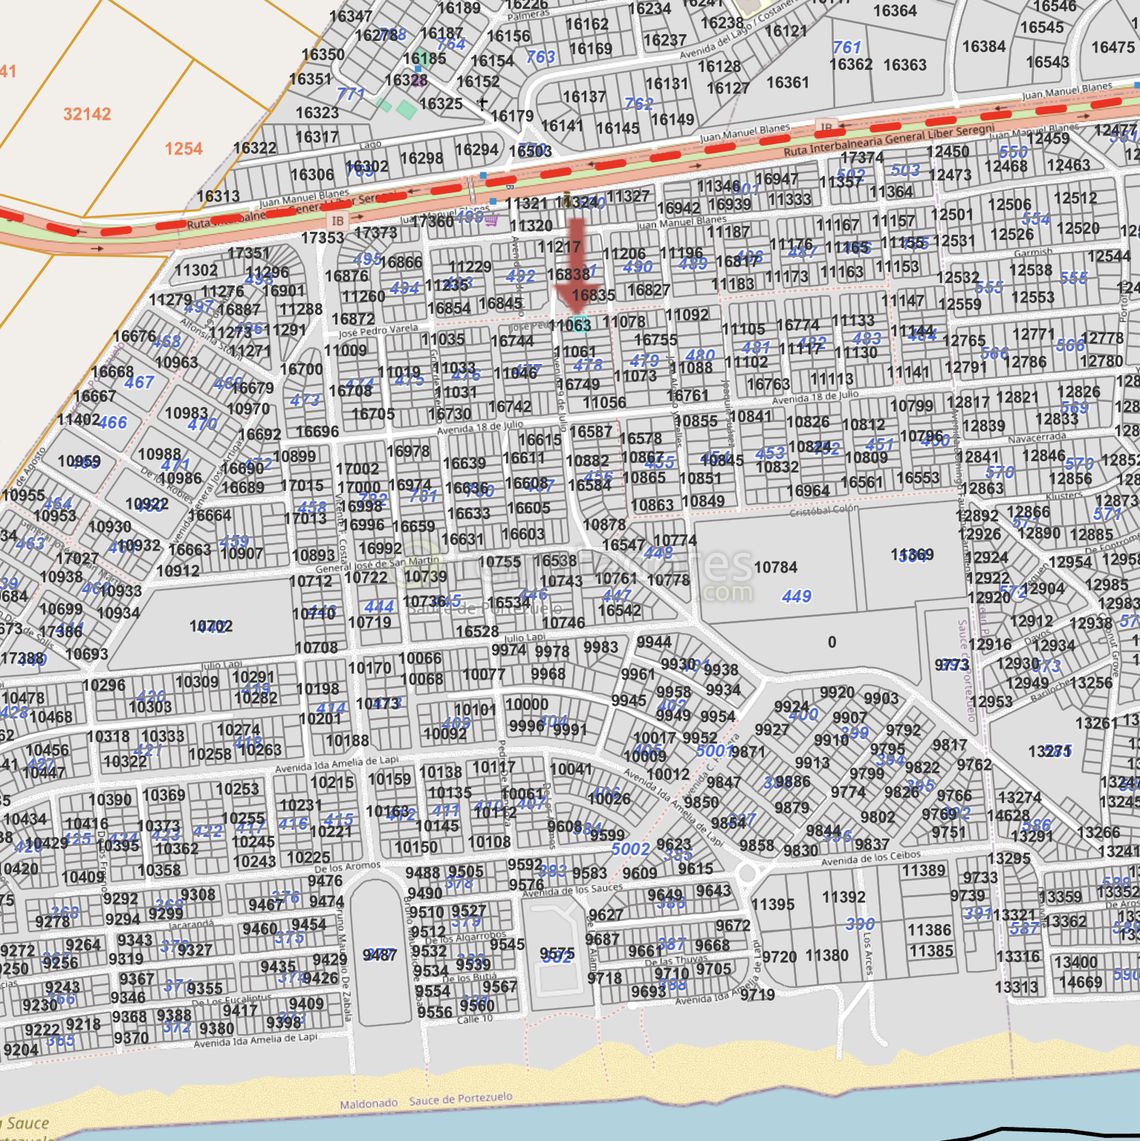The width and height of the screenshot is (1140, 1141).
Task: Click the orange-outlined parcel 32142
Action: pos(87,114)
